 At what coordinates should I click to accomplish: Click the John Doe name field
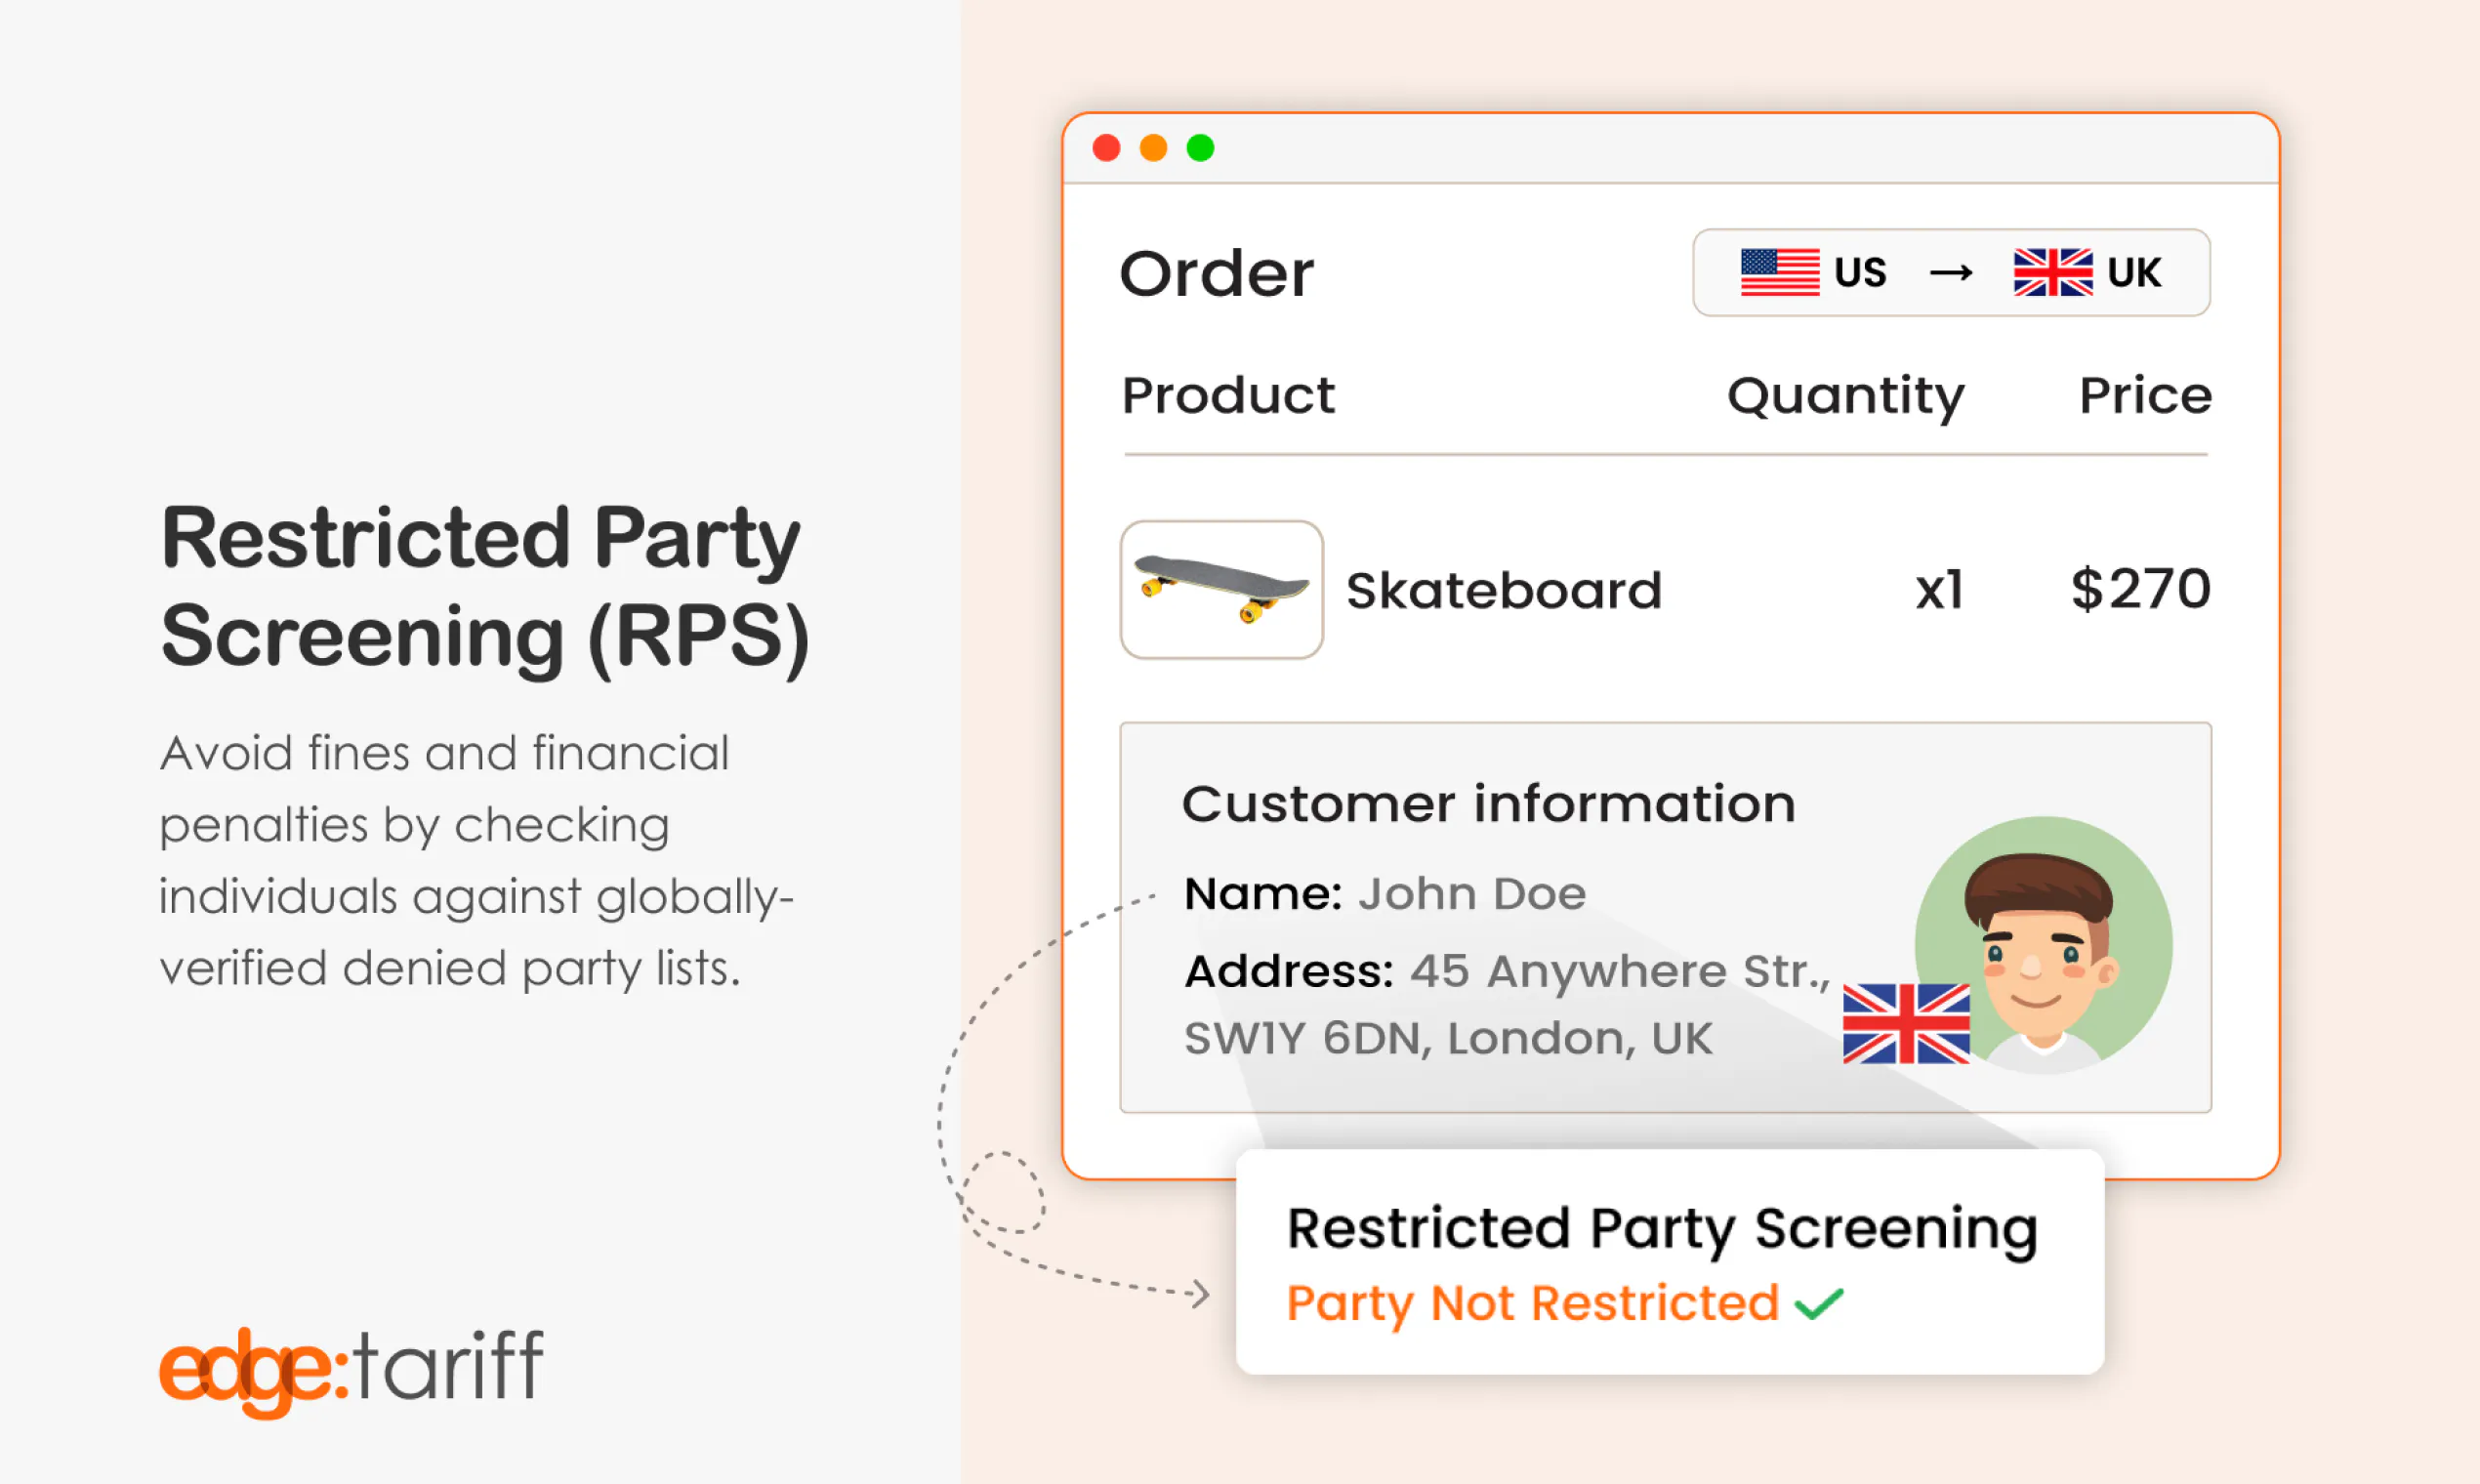click(x=1385, y=893)
